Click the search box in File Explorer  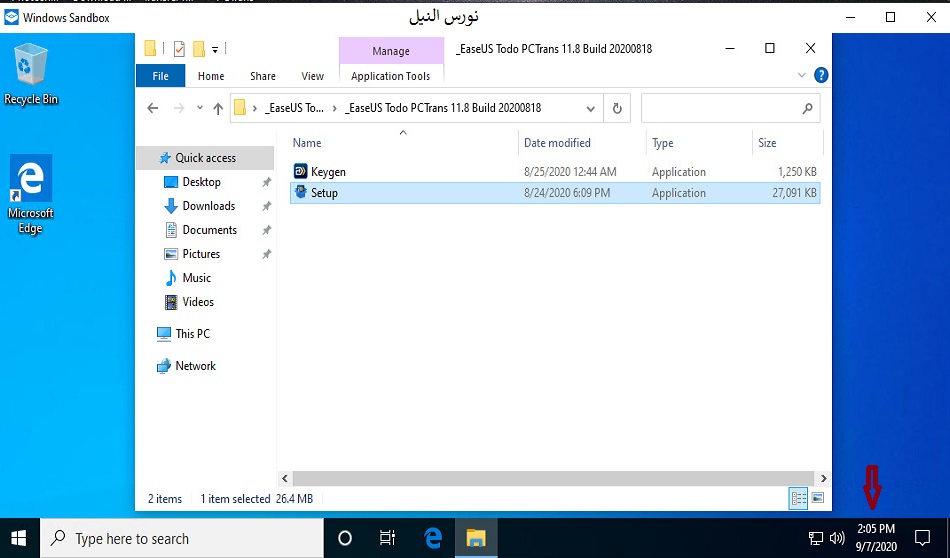(722, 108)
